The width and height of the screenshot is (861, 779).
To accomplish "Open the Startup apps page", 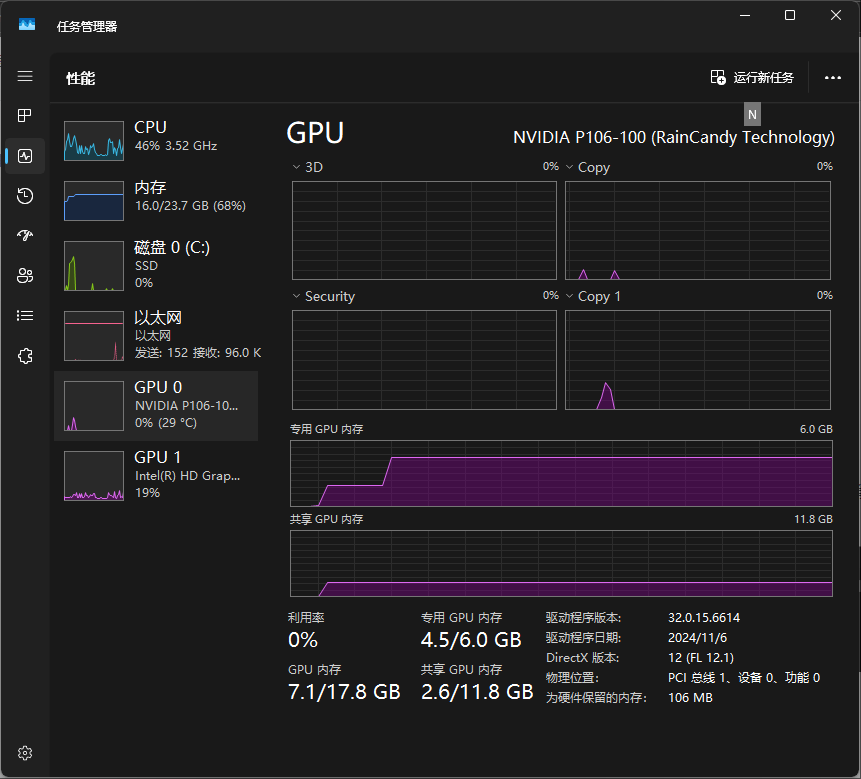I will [24, 235].
